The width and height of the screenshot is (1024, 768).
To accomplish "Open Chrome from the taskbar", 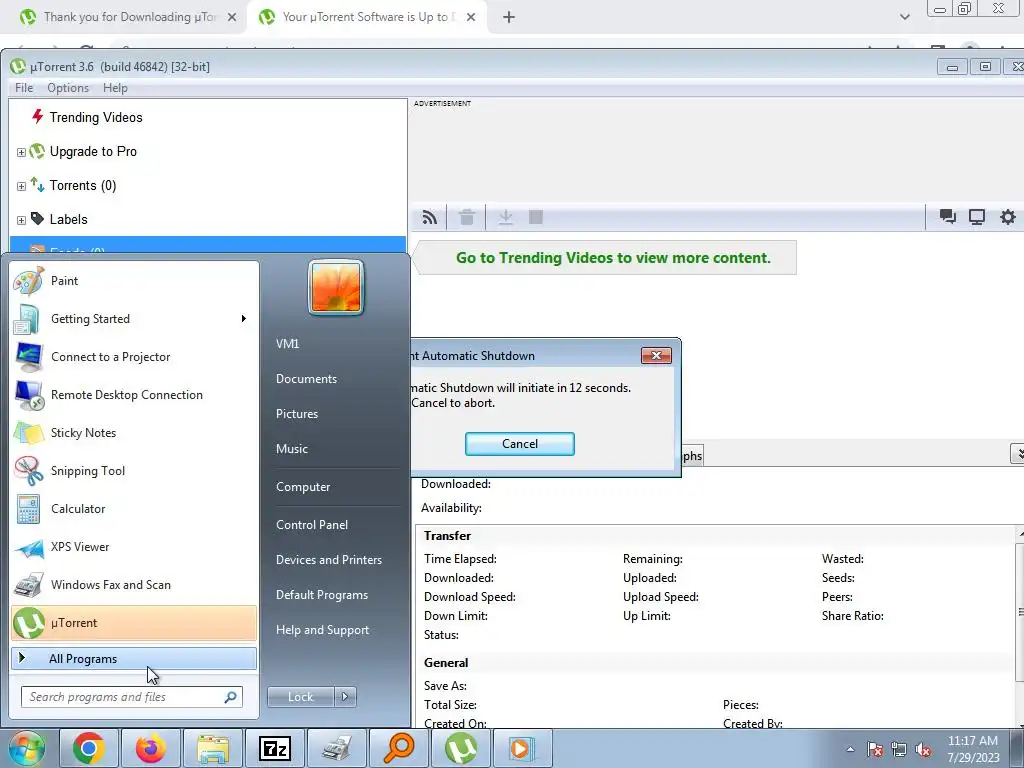I will 89,748.
